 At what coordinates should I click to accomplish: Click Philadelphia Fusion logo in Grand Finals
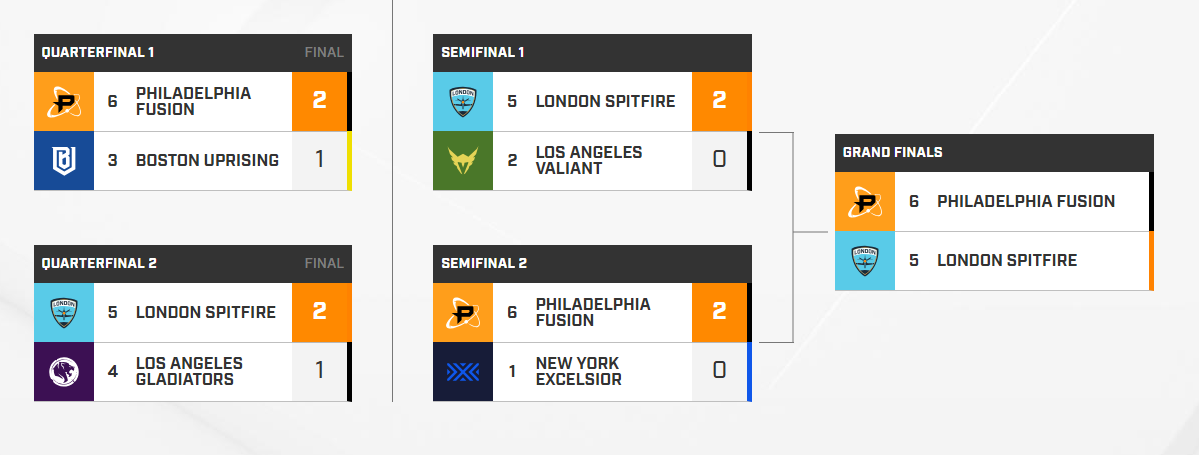(865, 202)
